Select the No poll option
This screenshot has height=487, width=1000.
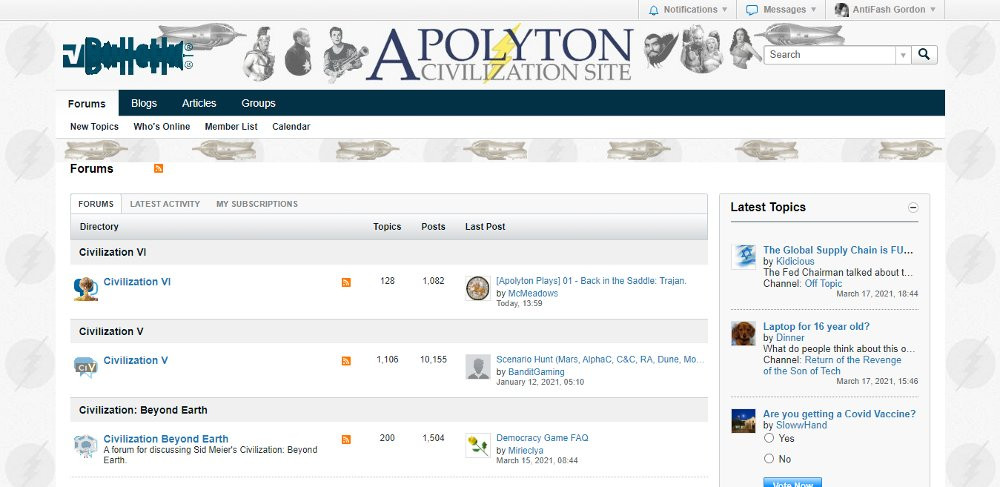pos(769,458)
